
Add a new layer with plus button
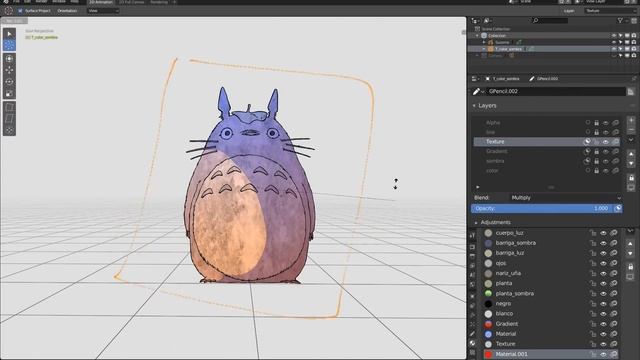631,121
